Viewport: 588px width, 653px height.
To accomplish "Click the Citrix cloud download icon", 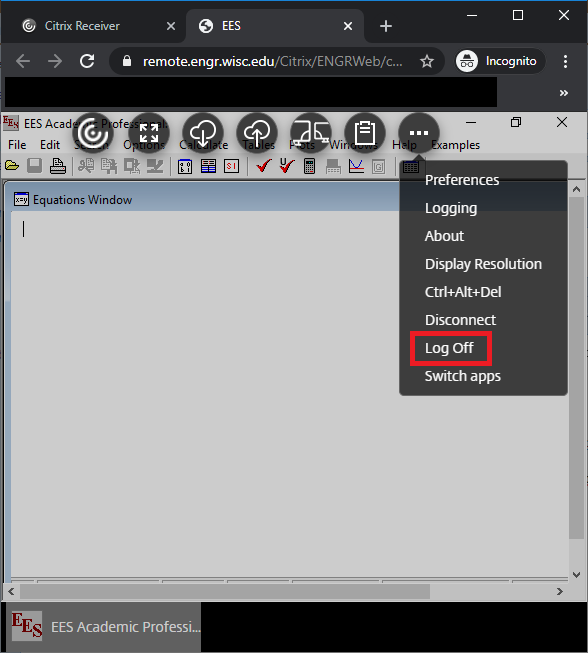I will (x=203, y=133).
